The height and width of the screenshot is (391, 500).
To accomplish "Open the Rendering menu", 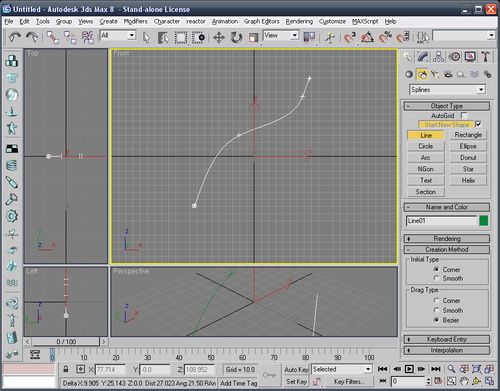I will click(299, 22).
